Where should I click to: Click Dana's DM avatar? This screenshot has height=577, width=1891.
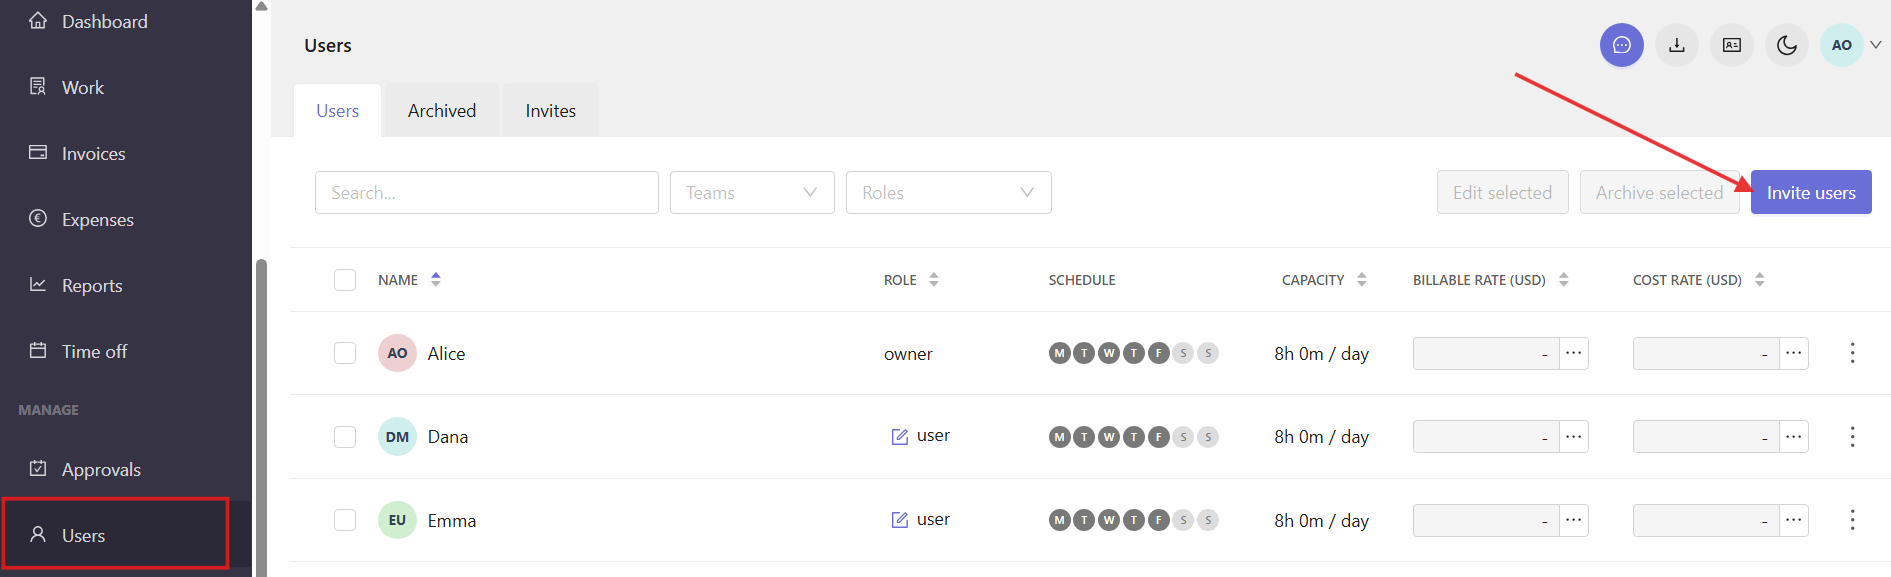coord(397,437)
